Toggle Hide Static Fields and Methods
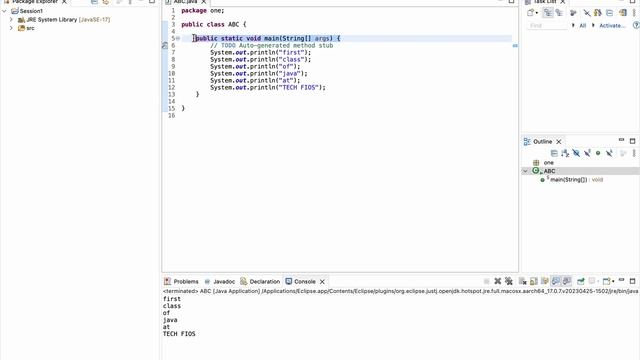 [x=587, y=153]
